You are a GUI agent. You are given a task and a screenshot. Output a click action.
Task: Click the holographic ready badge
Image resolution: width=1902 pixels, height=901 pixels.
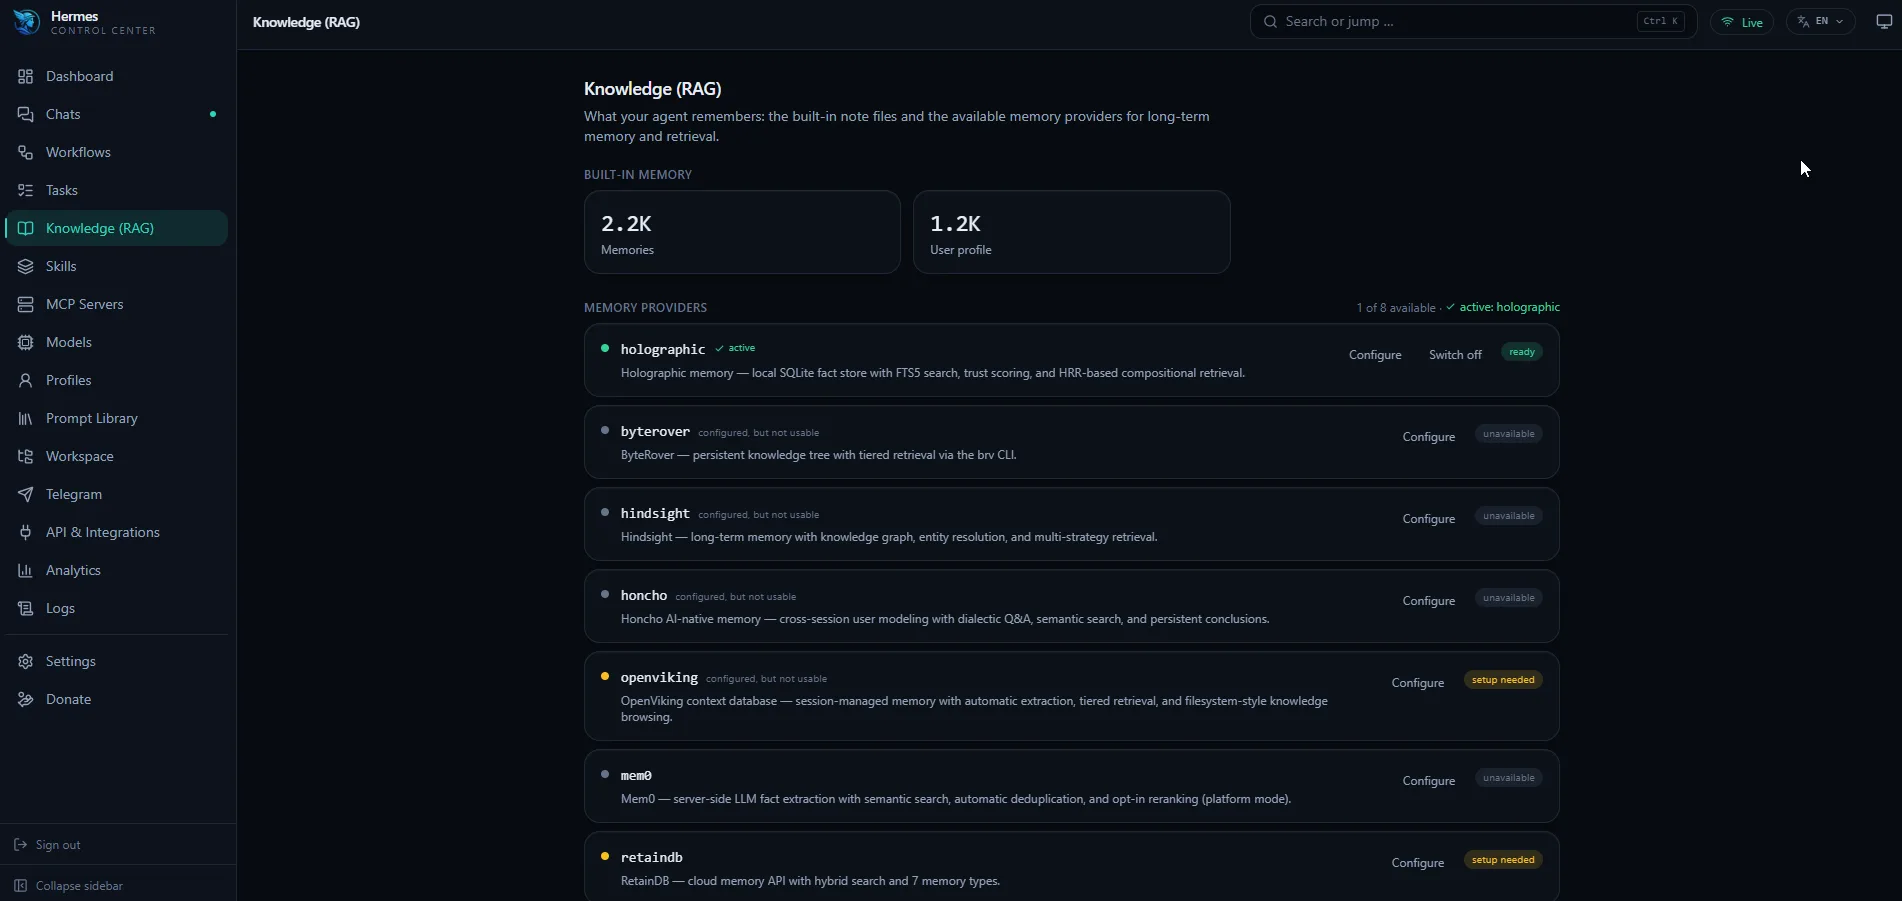(1522, 352)
